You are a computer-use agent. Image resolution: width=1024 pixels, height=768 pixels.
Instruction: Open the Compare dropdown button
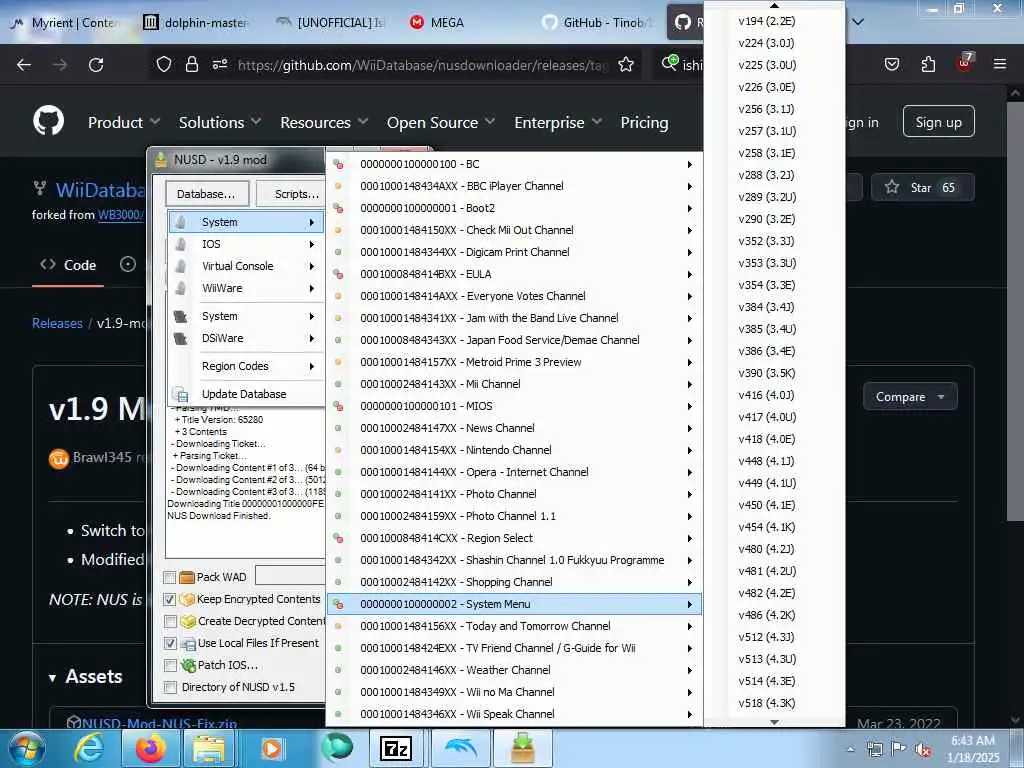[x=910, y=396]
